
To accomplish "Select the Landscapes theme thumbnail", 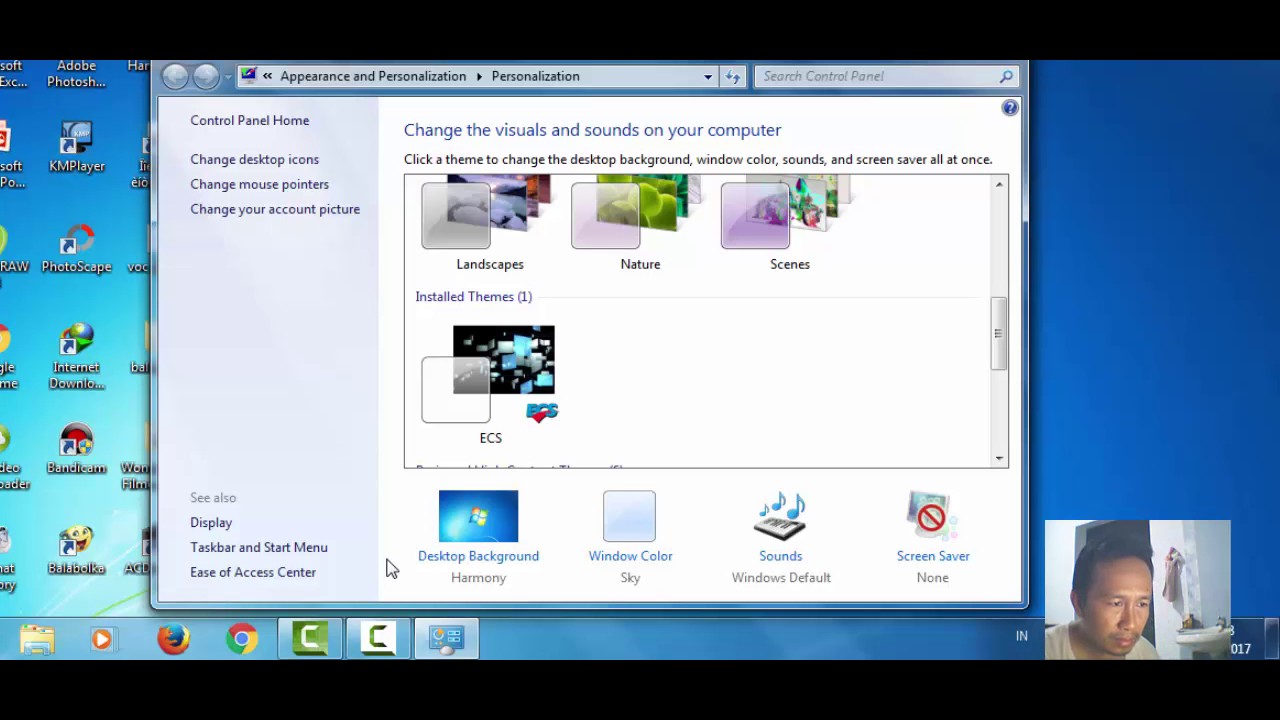I will (x=489, y=212).
